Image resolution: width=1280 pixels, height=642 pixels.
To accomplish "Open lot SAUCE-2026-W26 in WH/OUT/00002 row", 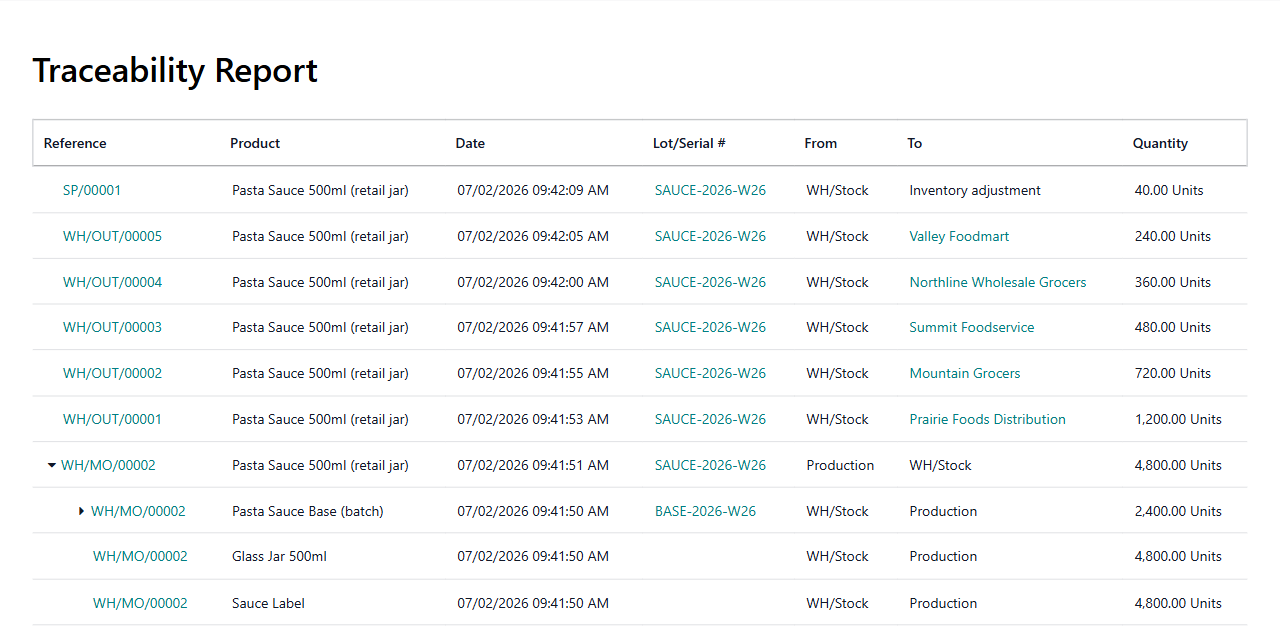I will [x=710, y=373].
